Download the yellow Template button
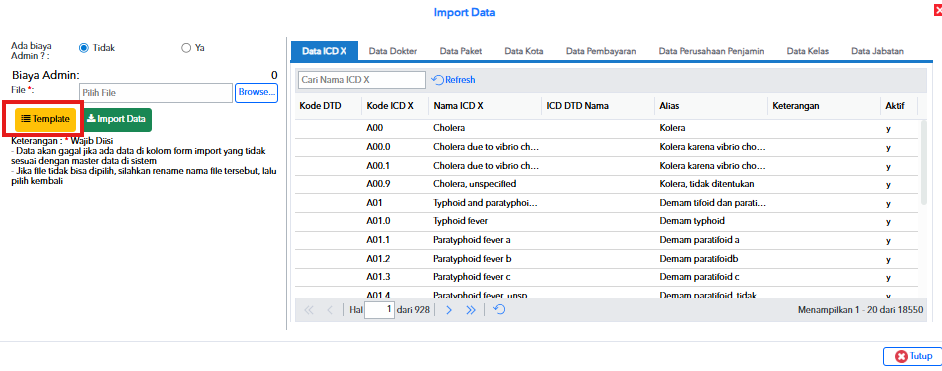Viewport: 942px width, 371px height. pyautogui.click(x=46, y=119)
